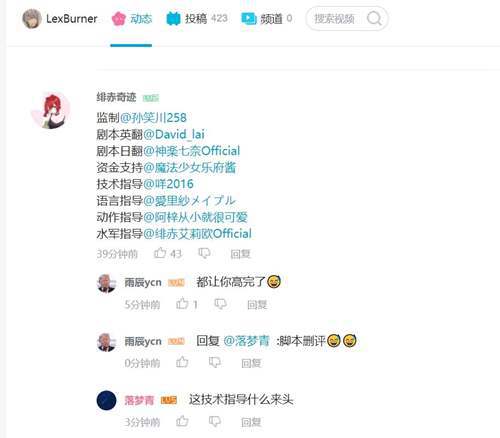Dislike the 绯赤奇迹 comment
This screenshot has height=438, width=500.
(x=204, y=253)
